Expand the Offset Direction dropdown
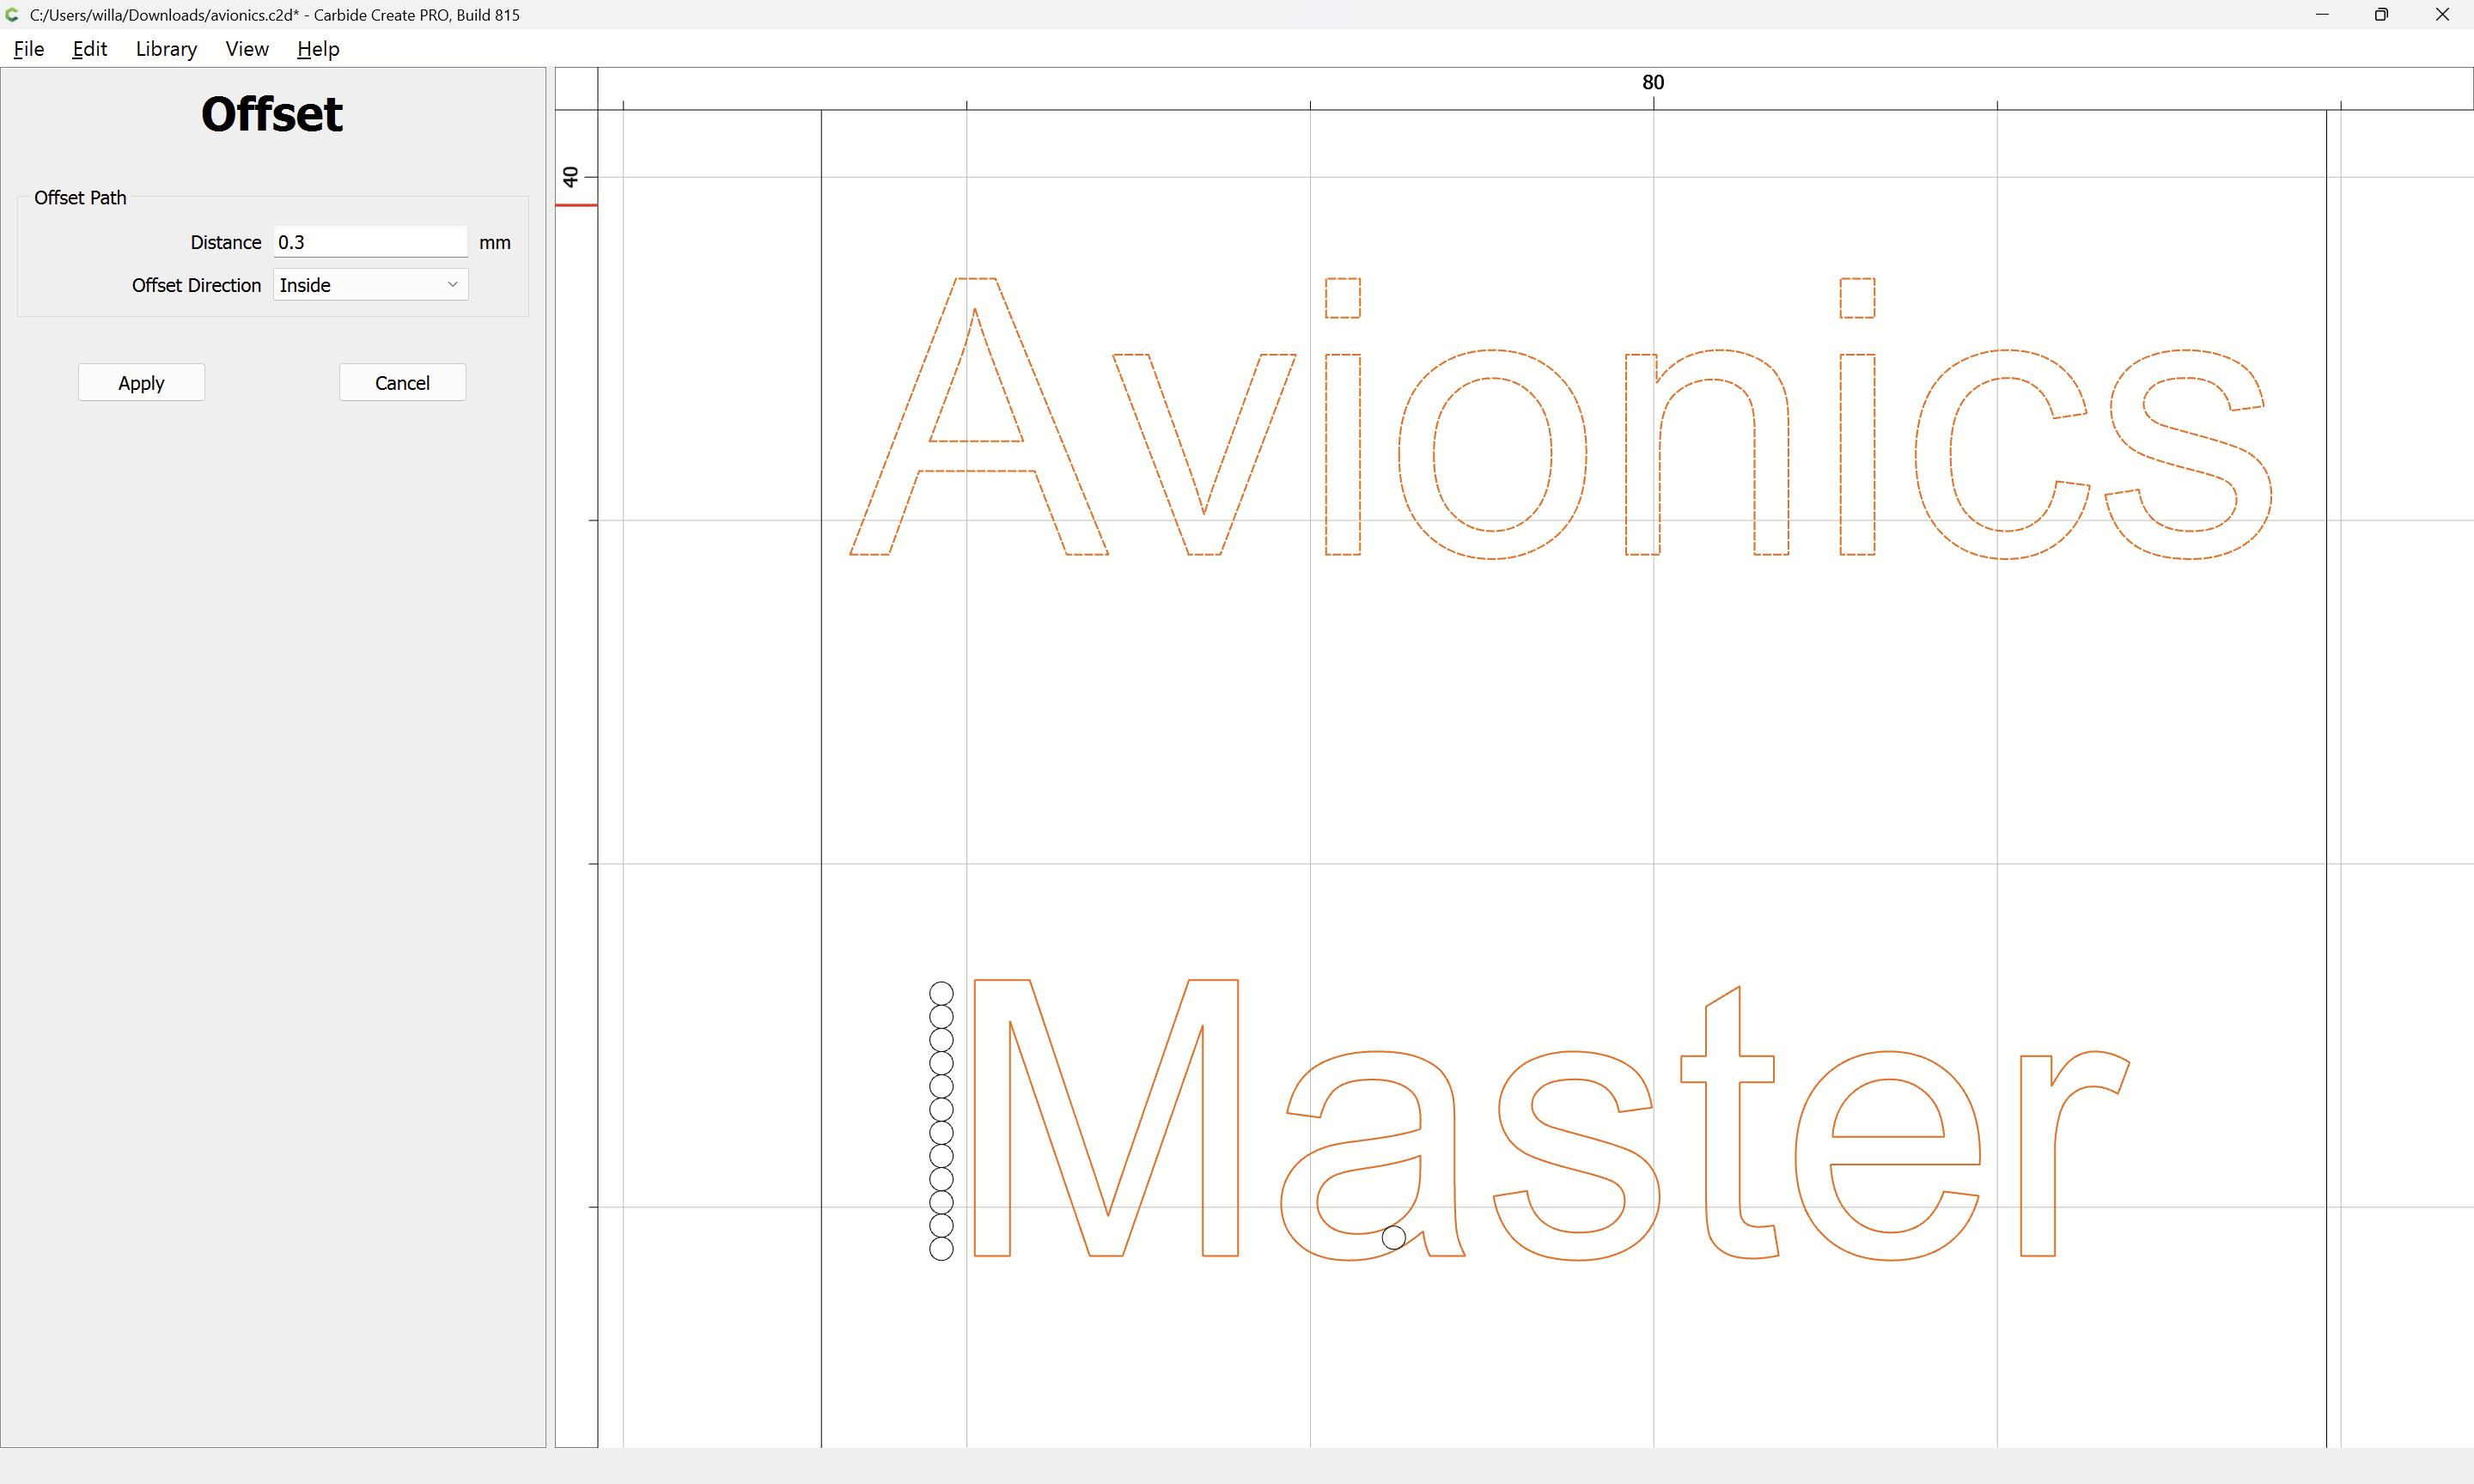Screen dimensions: 2474x1484 pyautogui.click(x=370, y=285)
